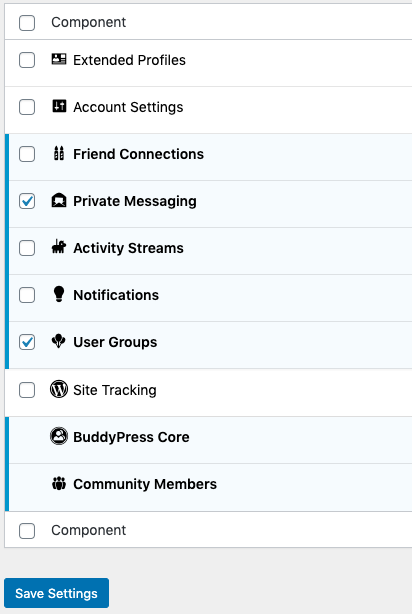Check the Site Tracking checkbox
The height and width of the screenshot is (614, 412).
27,390
